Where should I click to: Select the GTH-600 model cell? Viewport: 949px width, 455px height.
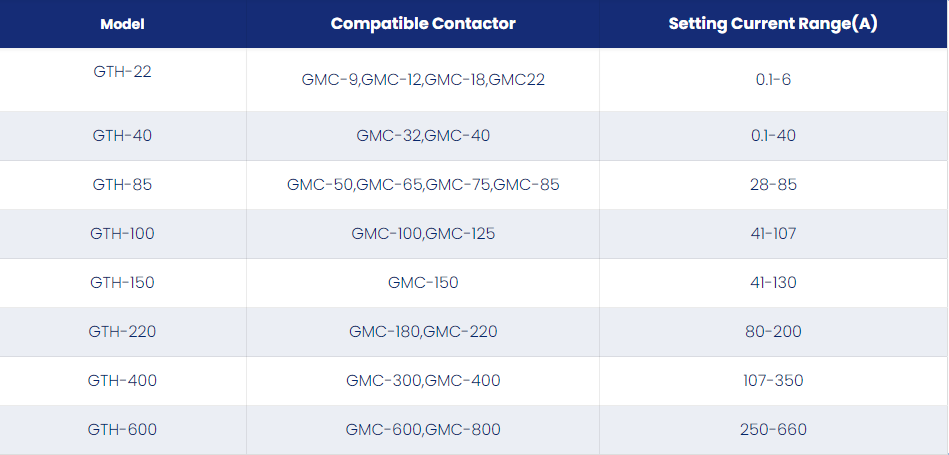(x=123, y=430)
